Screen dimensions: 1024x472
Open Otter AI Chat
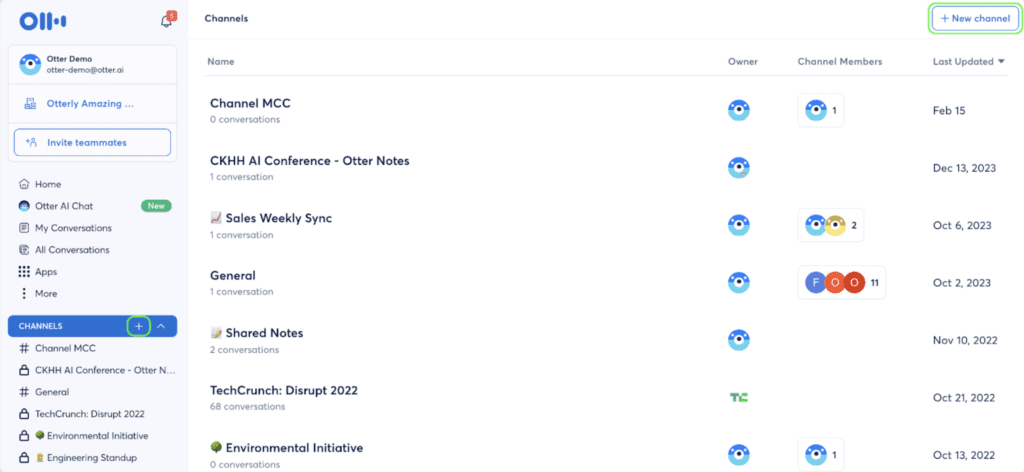(x=64, y=206)
